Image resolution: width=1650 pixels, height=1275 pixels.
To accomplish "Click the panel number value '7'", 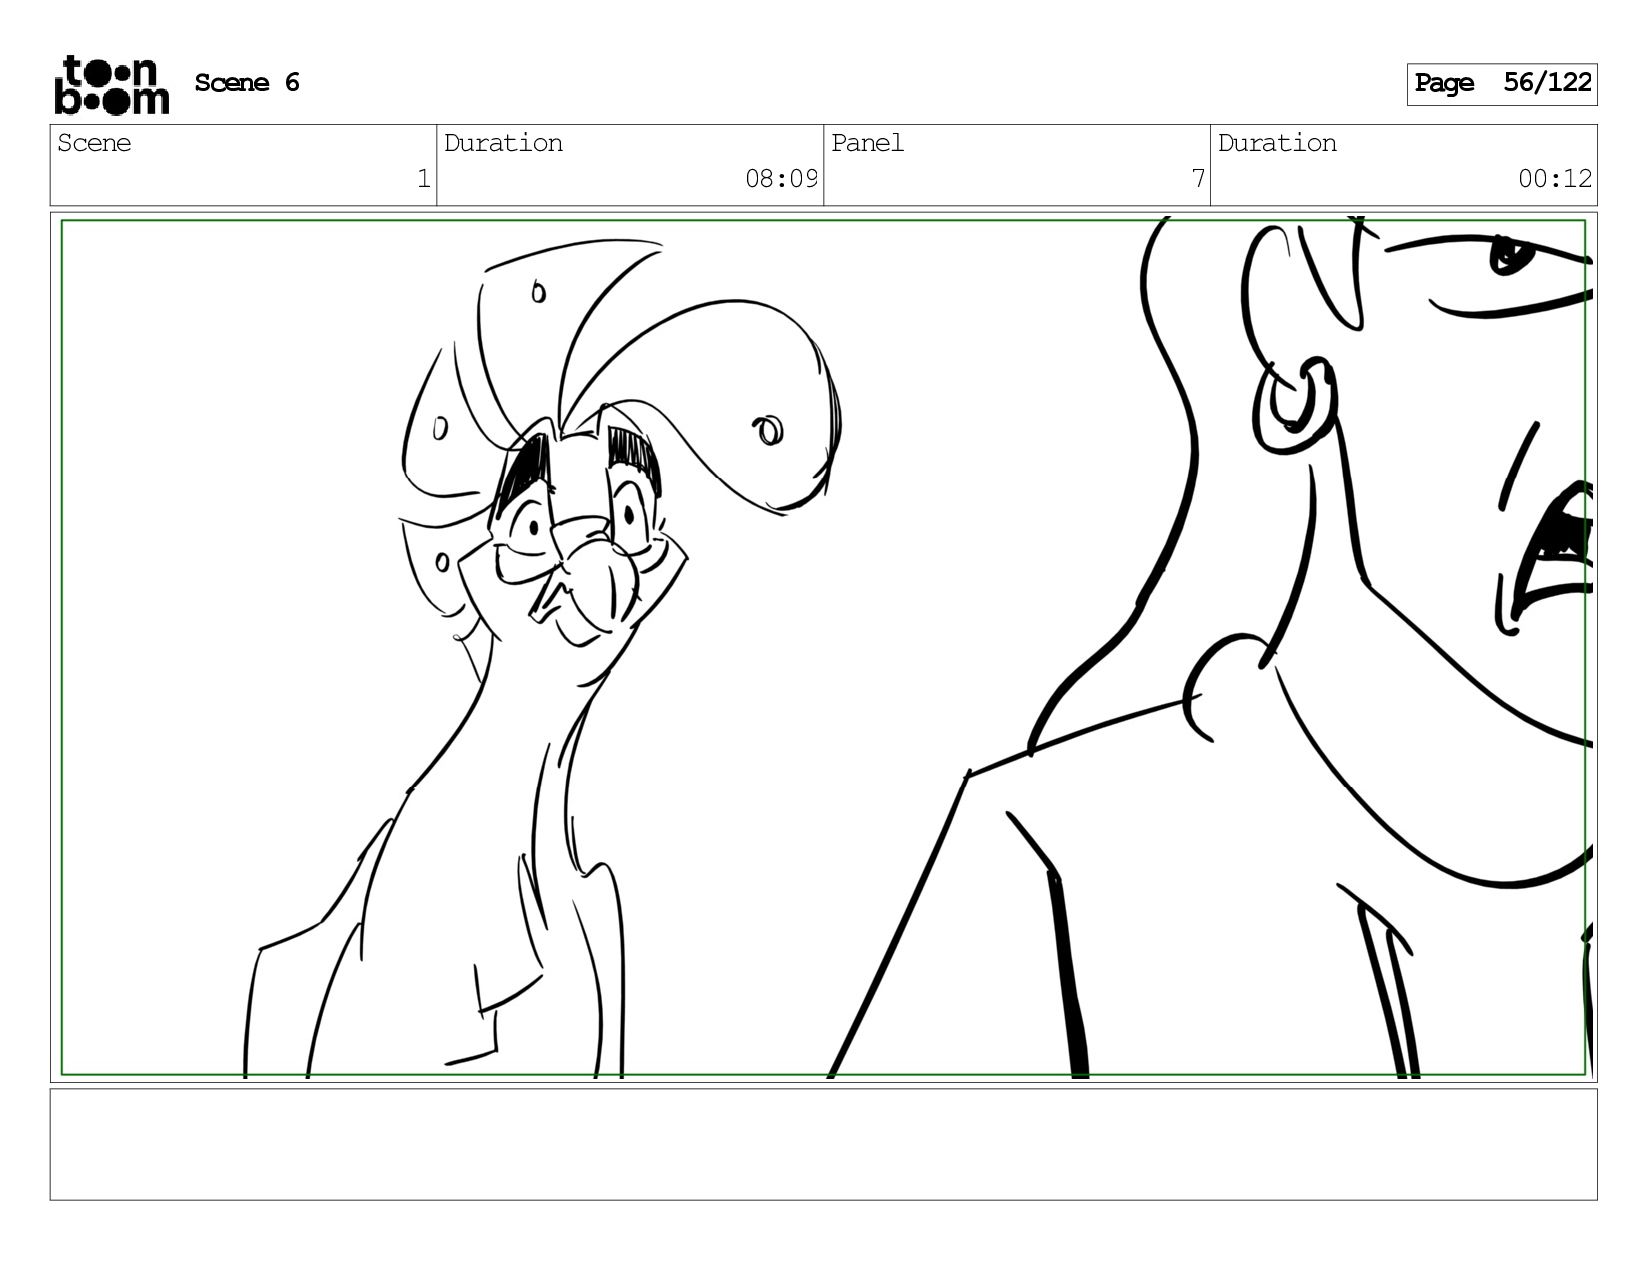I will coord(1197,179).
